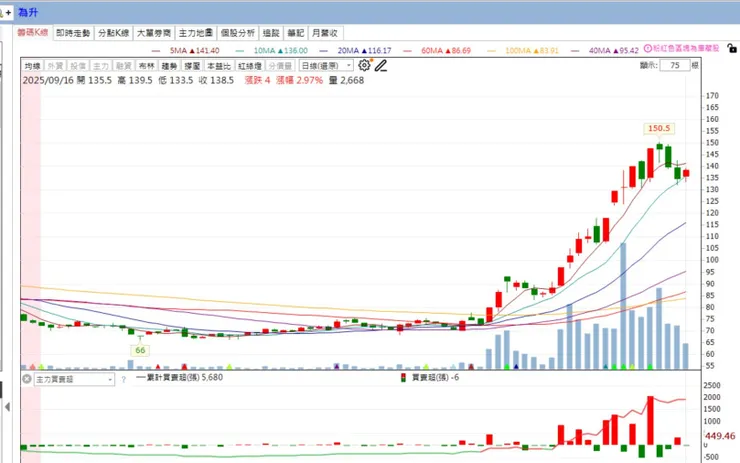Click the left collapse arrow at panel edge
The height and width of the screenshot is (463, 740).
8,406
